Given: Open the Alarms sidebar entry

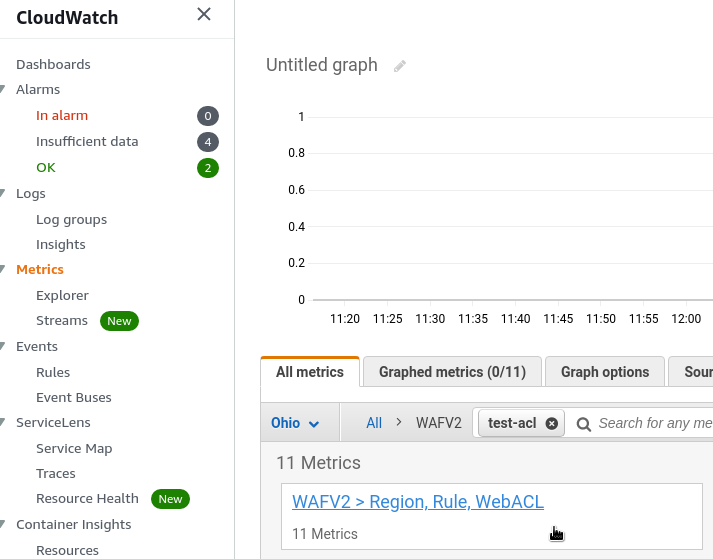Looking at the screenshot, I should (38, 90).
